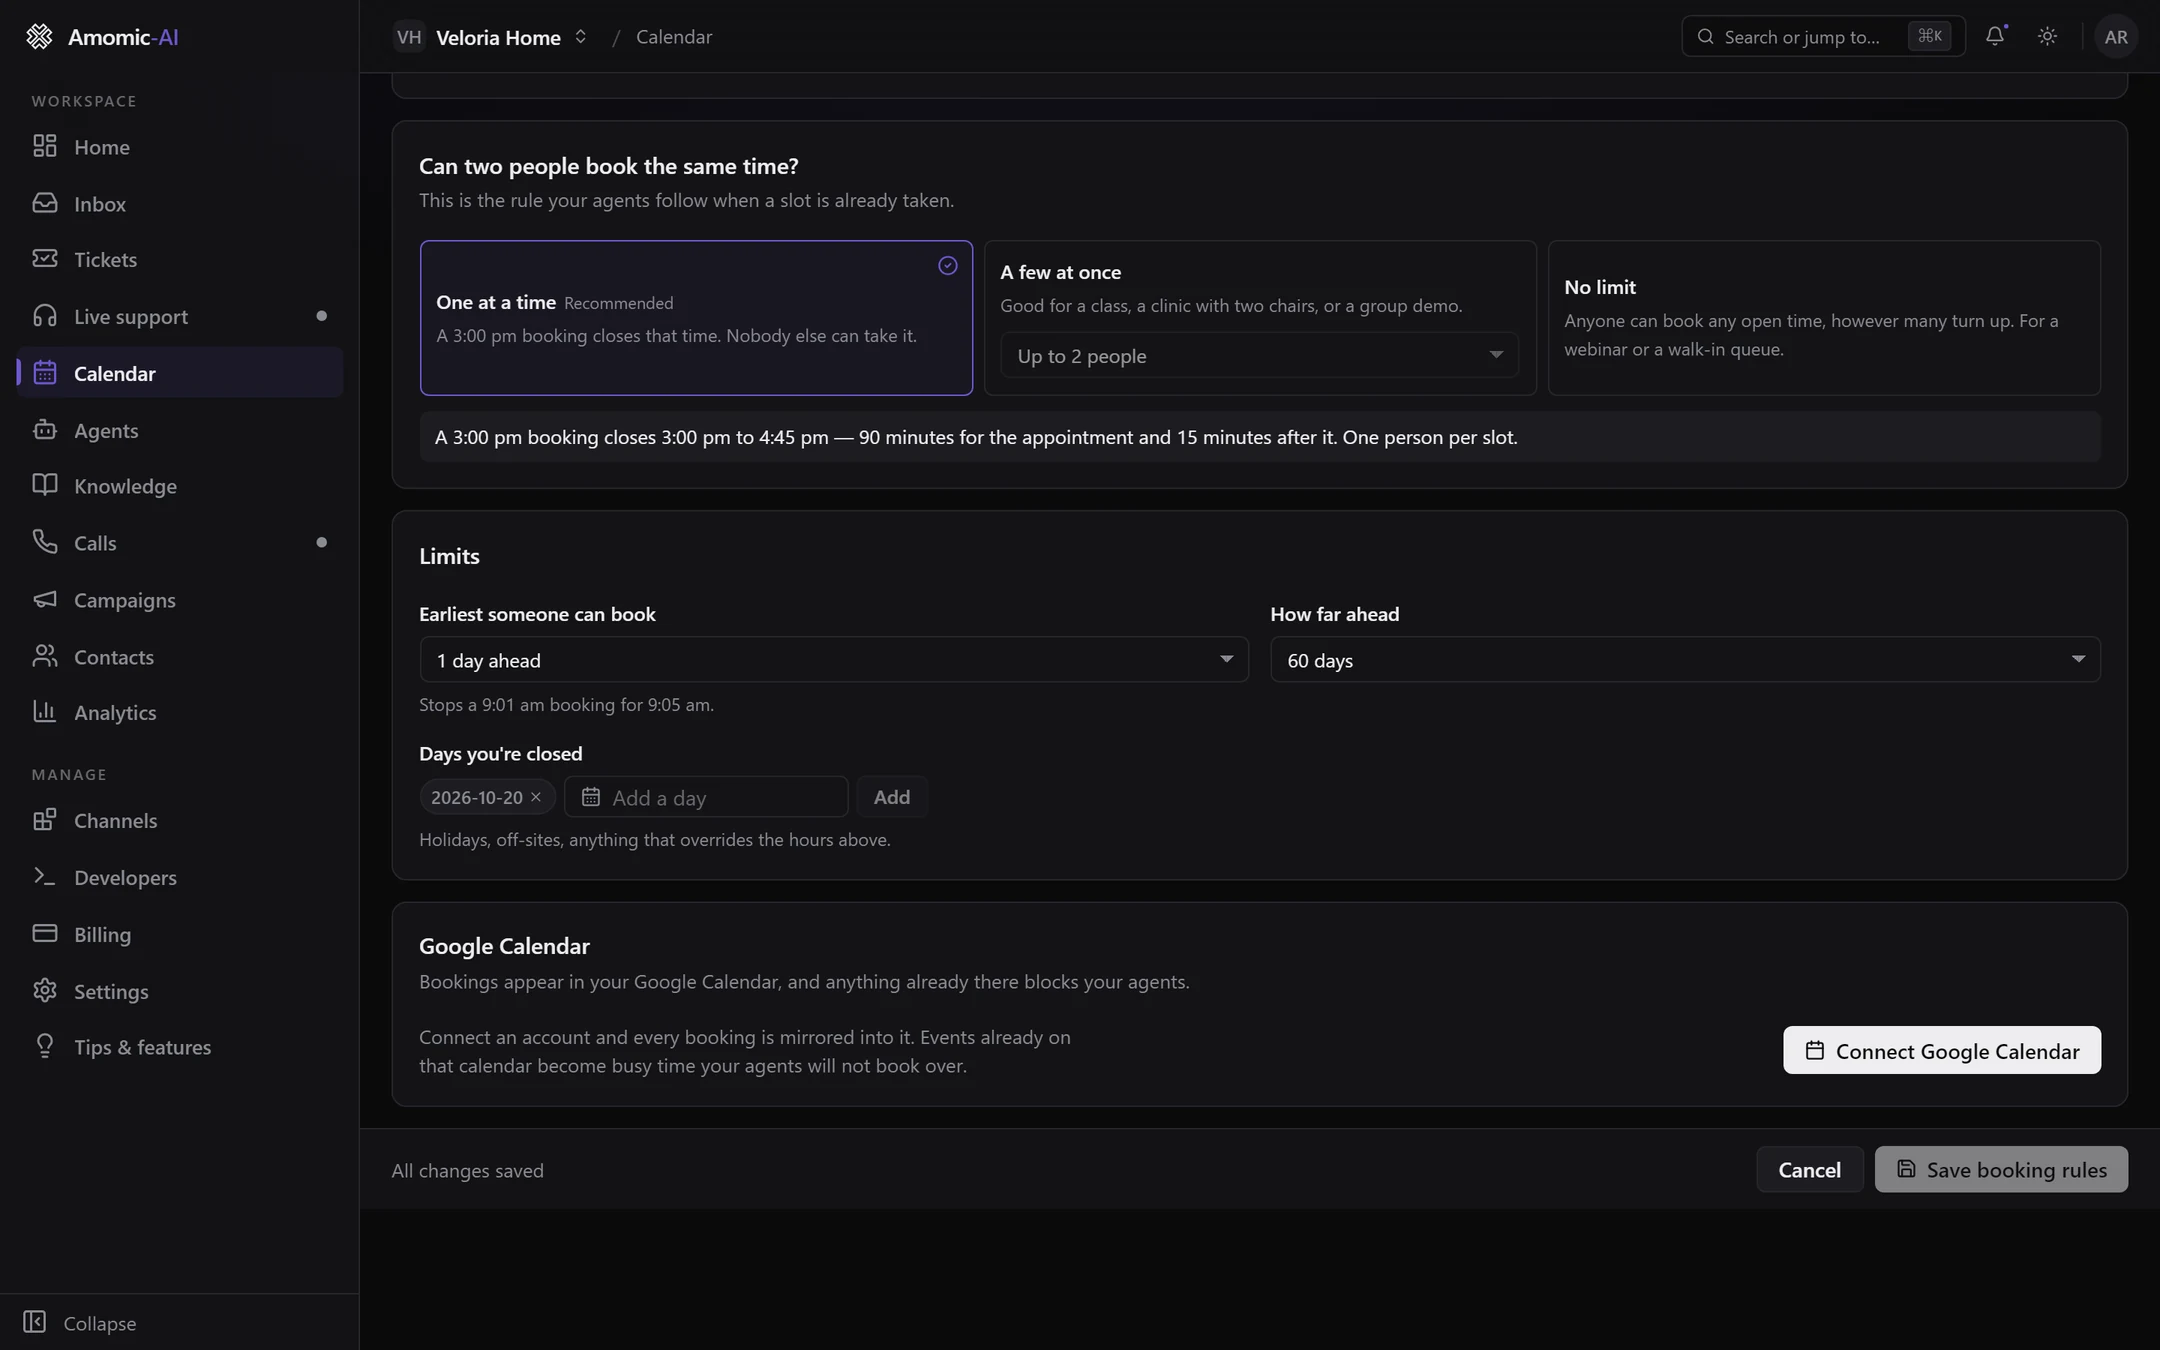The width and height of the screenshot is (2160, 1350).
Task: Open the Developers menu item
Action: (x=180, y=877)
